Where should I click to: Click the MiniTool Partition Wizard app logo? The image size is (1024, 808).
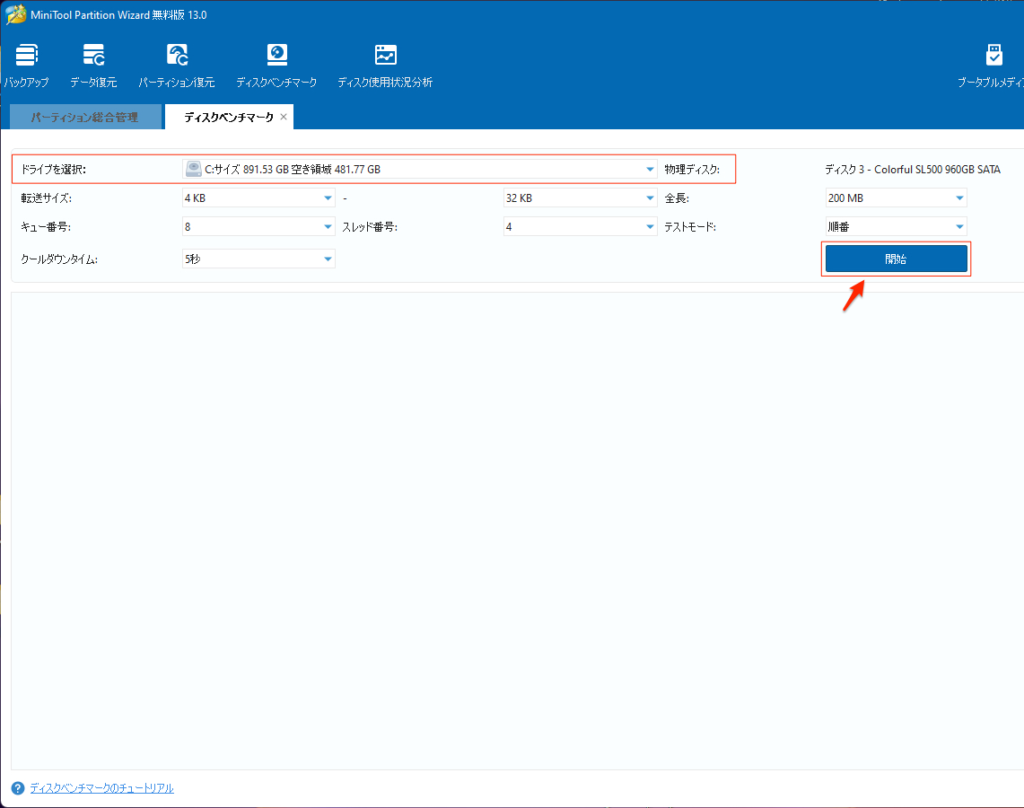pyautogui.click(x=14, y=14)
